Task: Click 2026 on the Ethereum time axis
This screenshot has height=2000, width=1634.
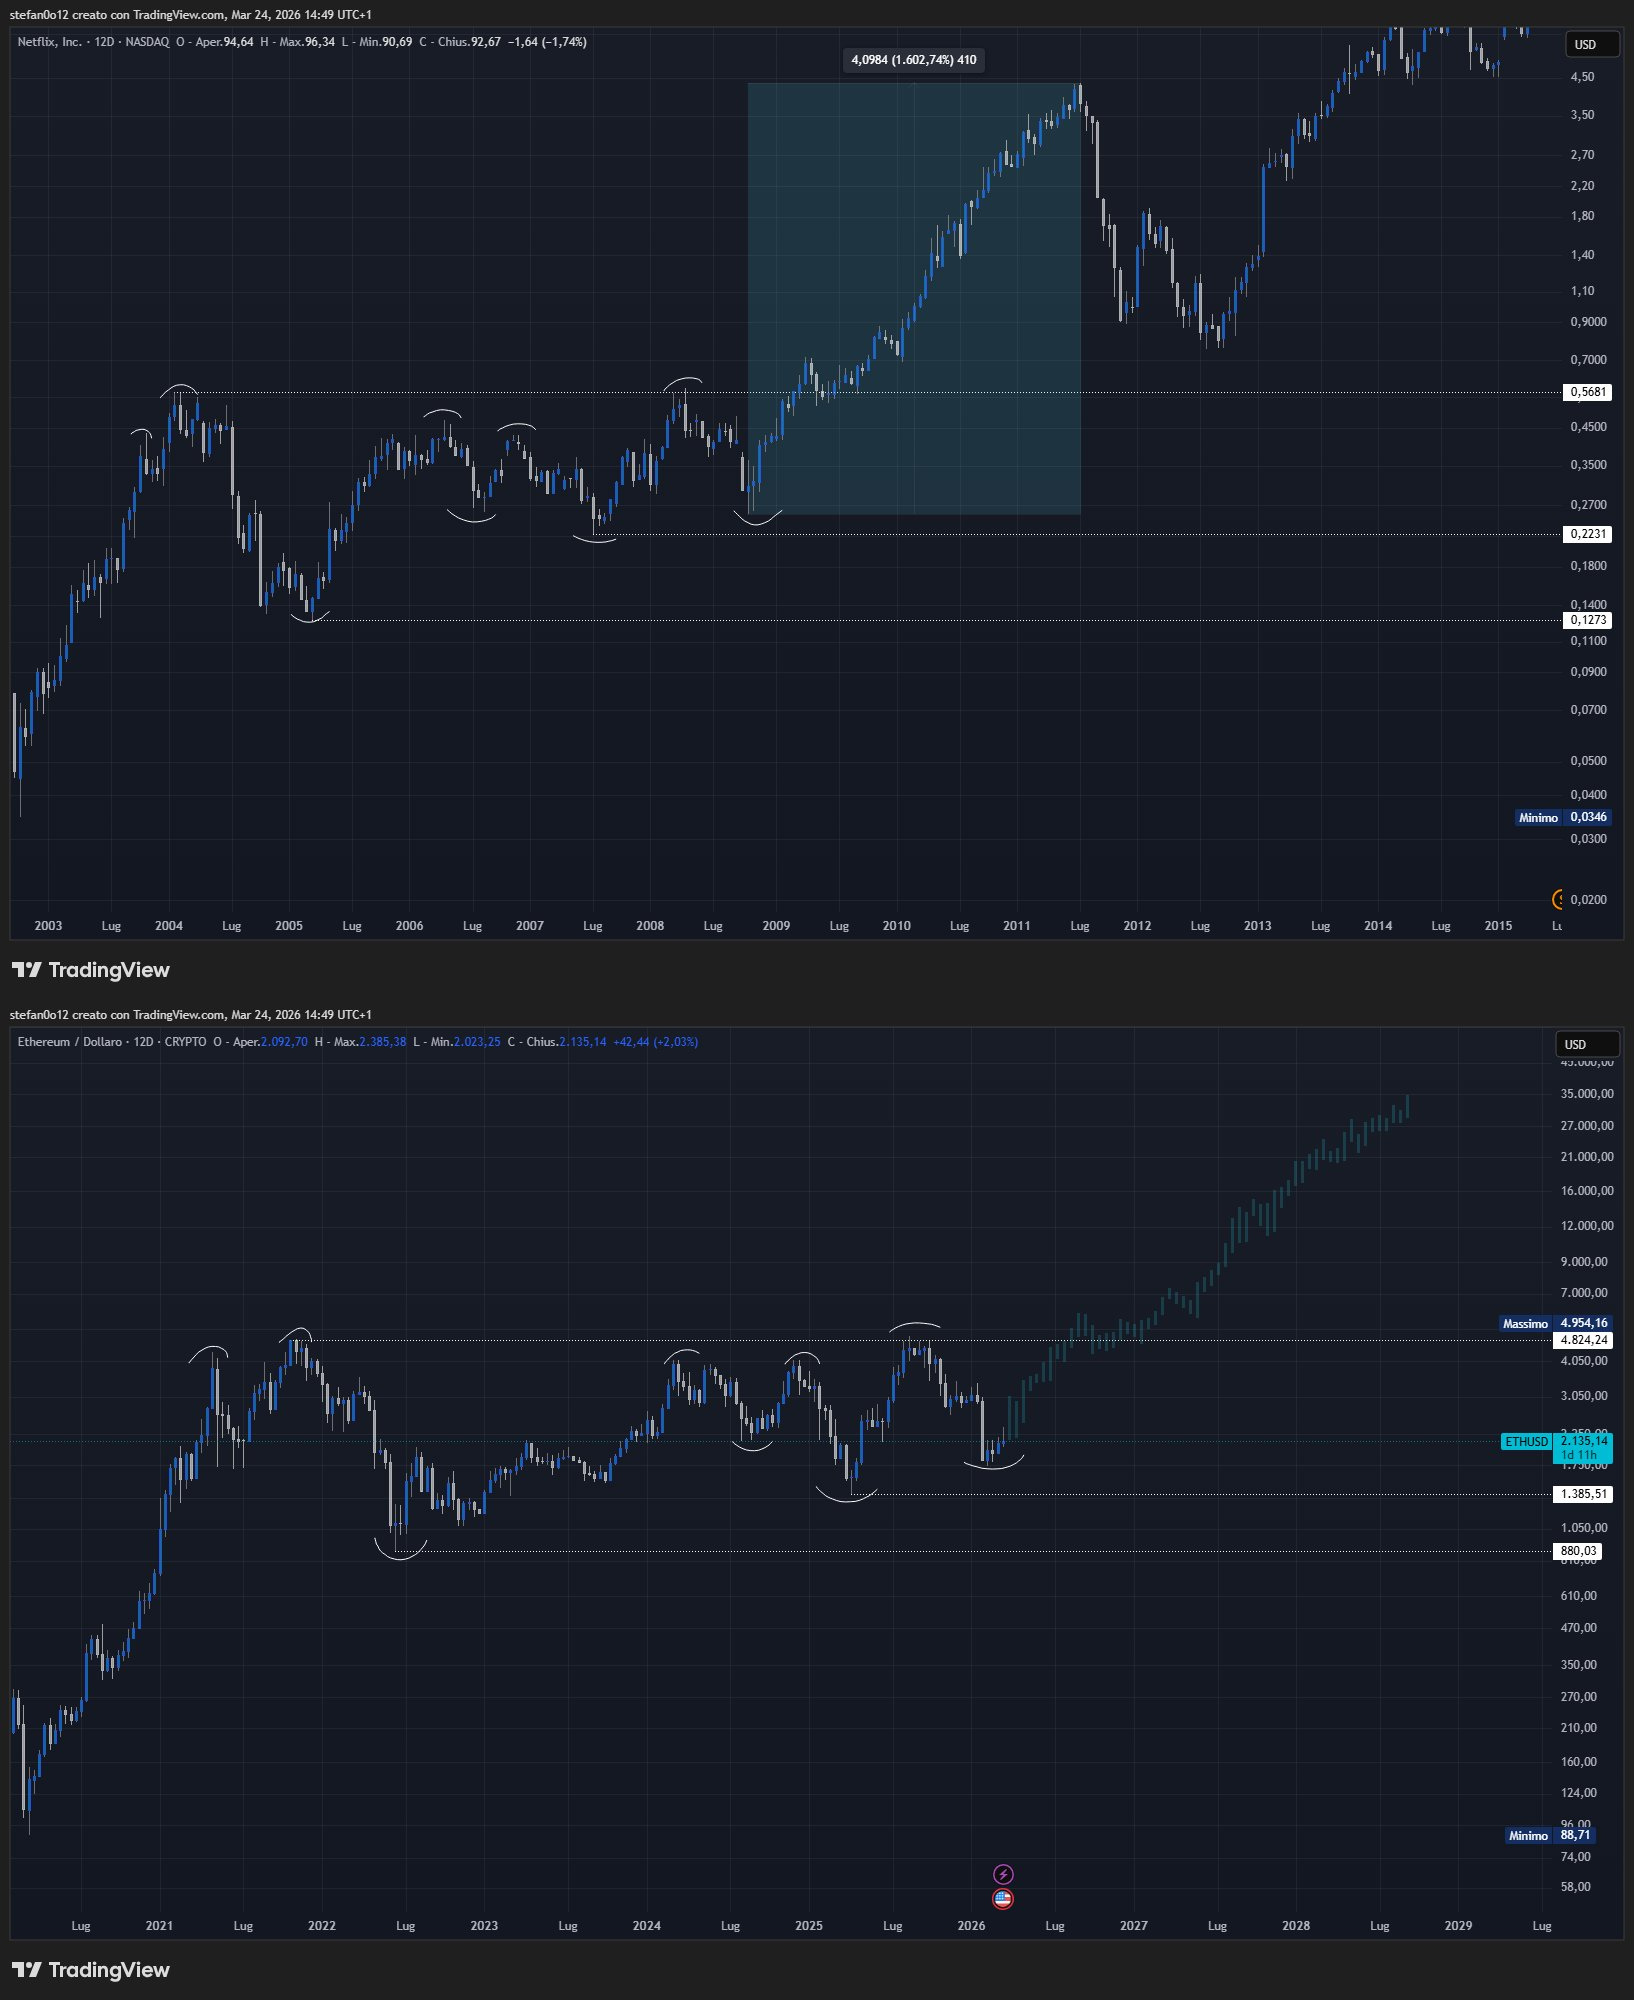Action: [x=971, y=1925]
